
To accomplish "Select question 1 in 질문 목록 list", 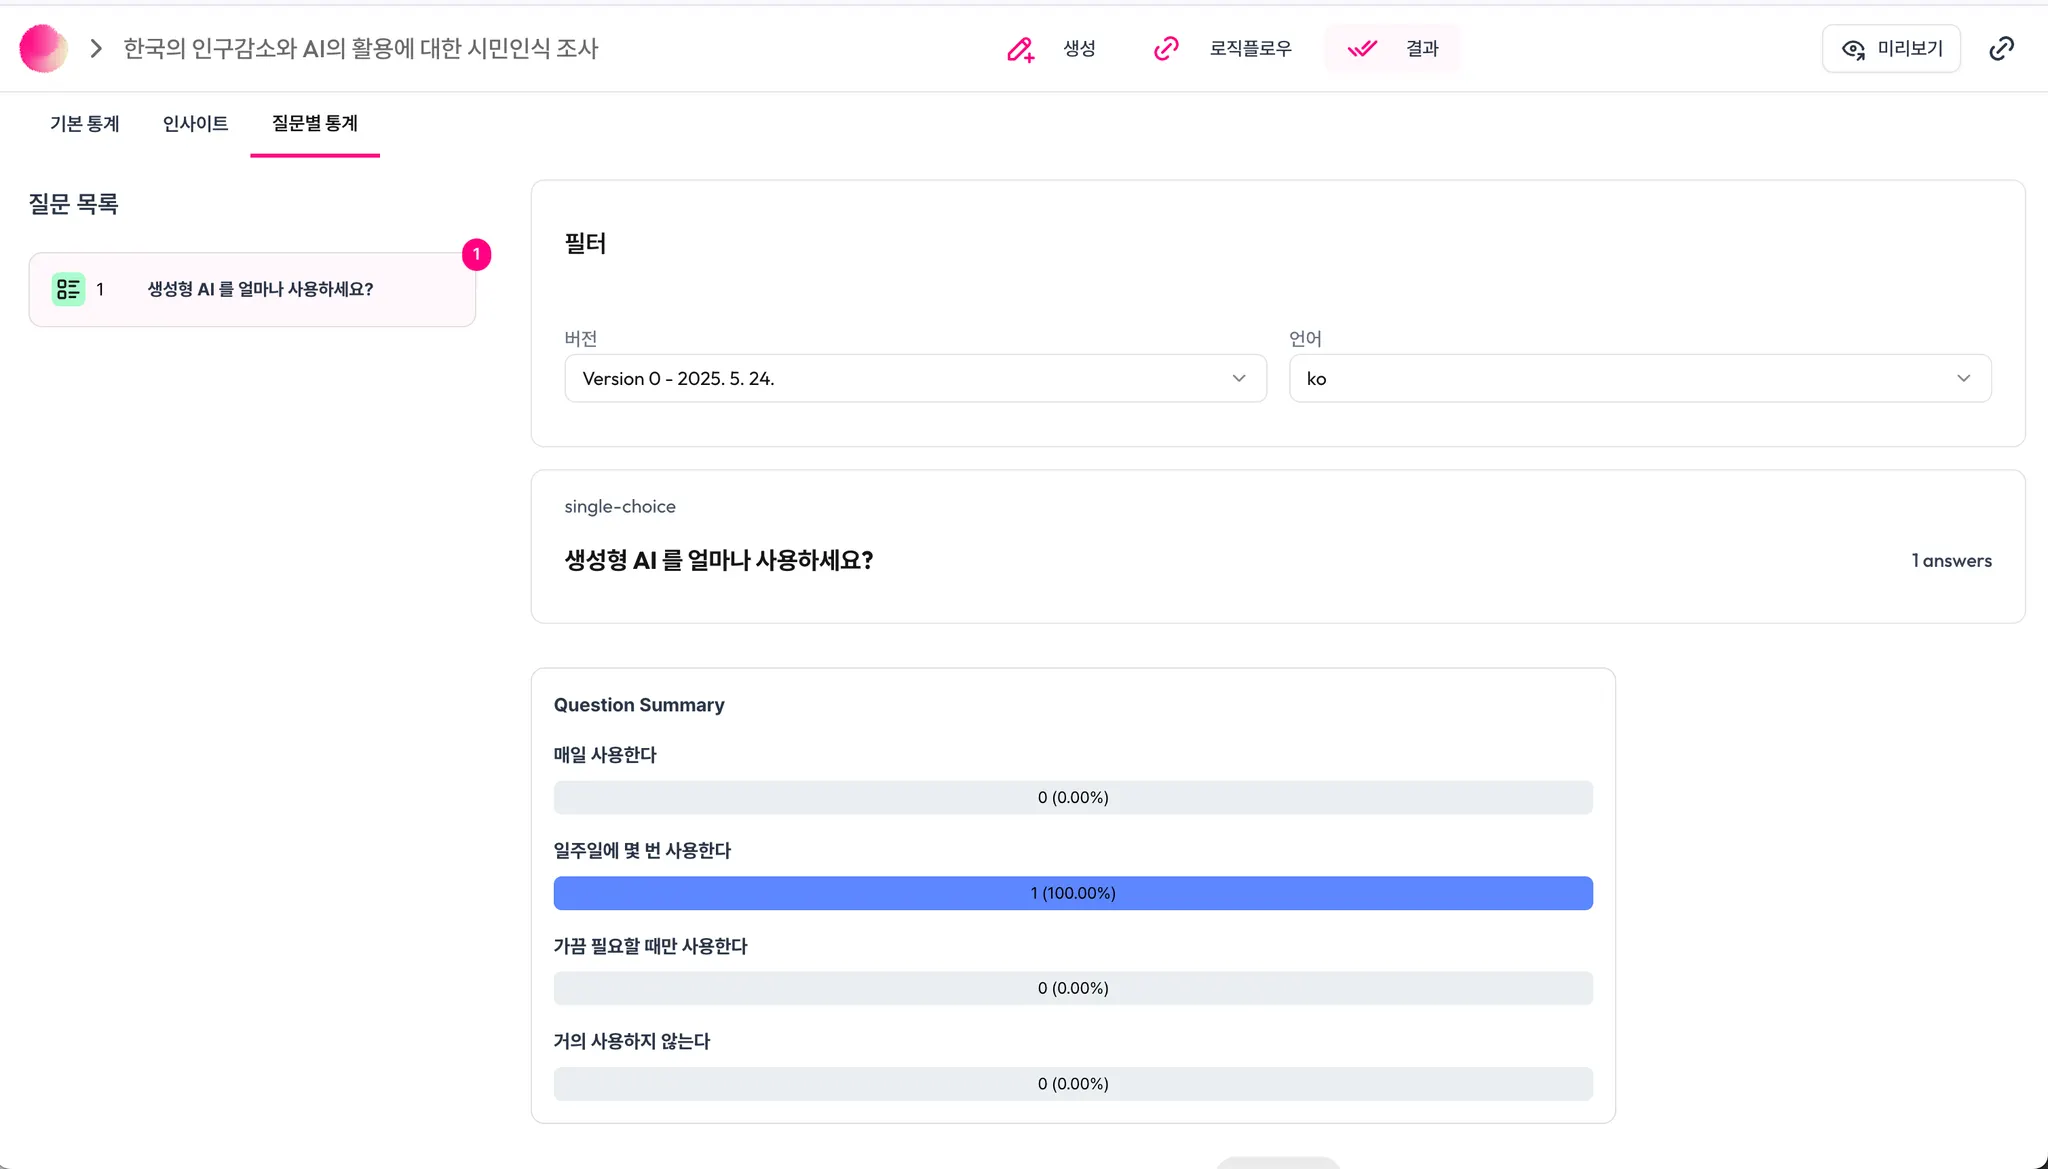I will point(260,289).
